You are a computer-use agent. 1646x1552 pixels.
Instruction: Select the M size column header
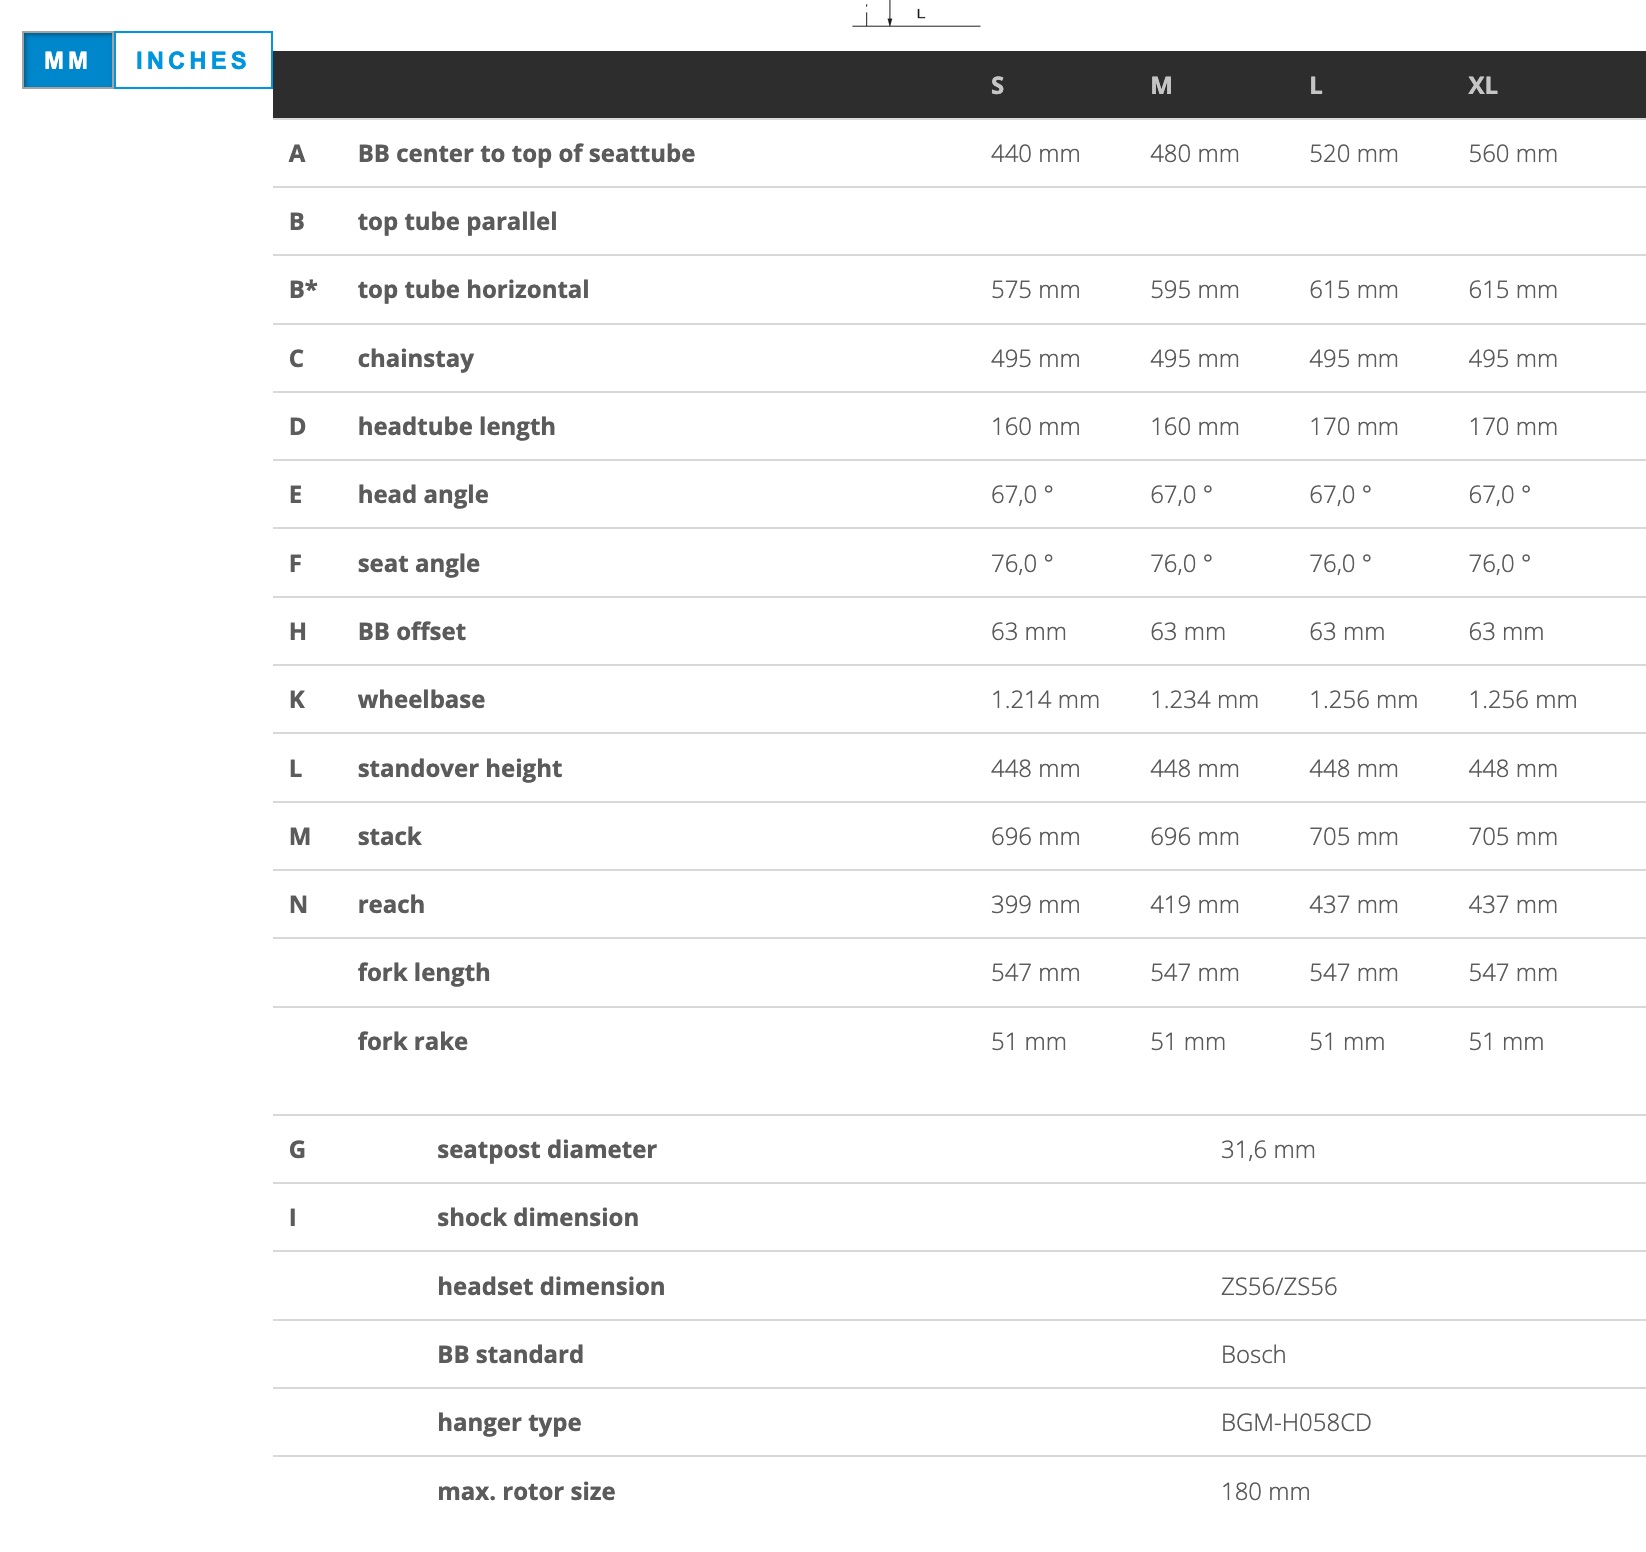click(1160, 86)
